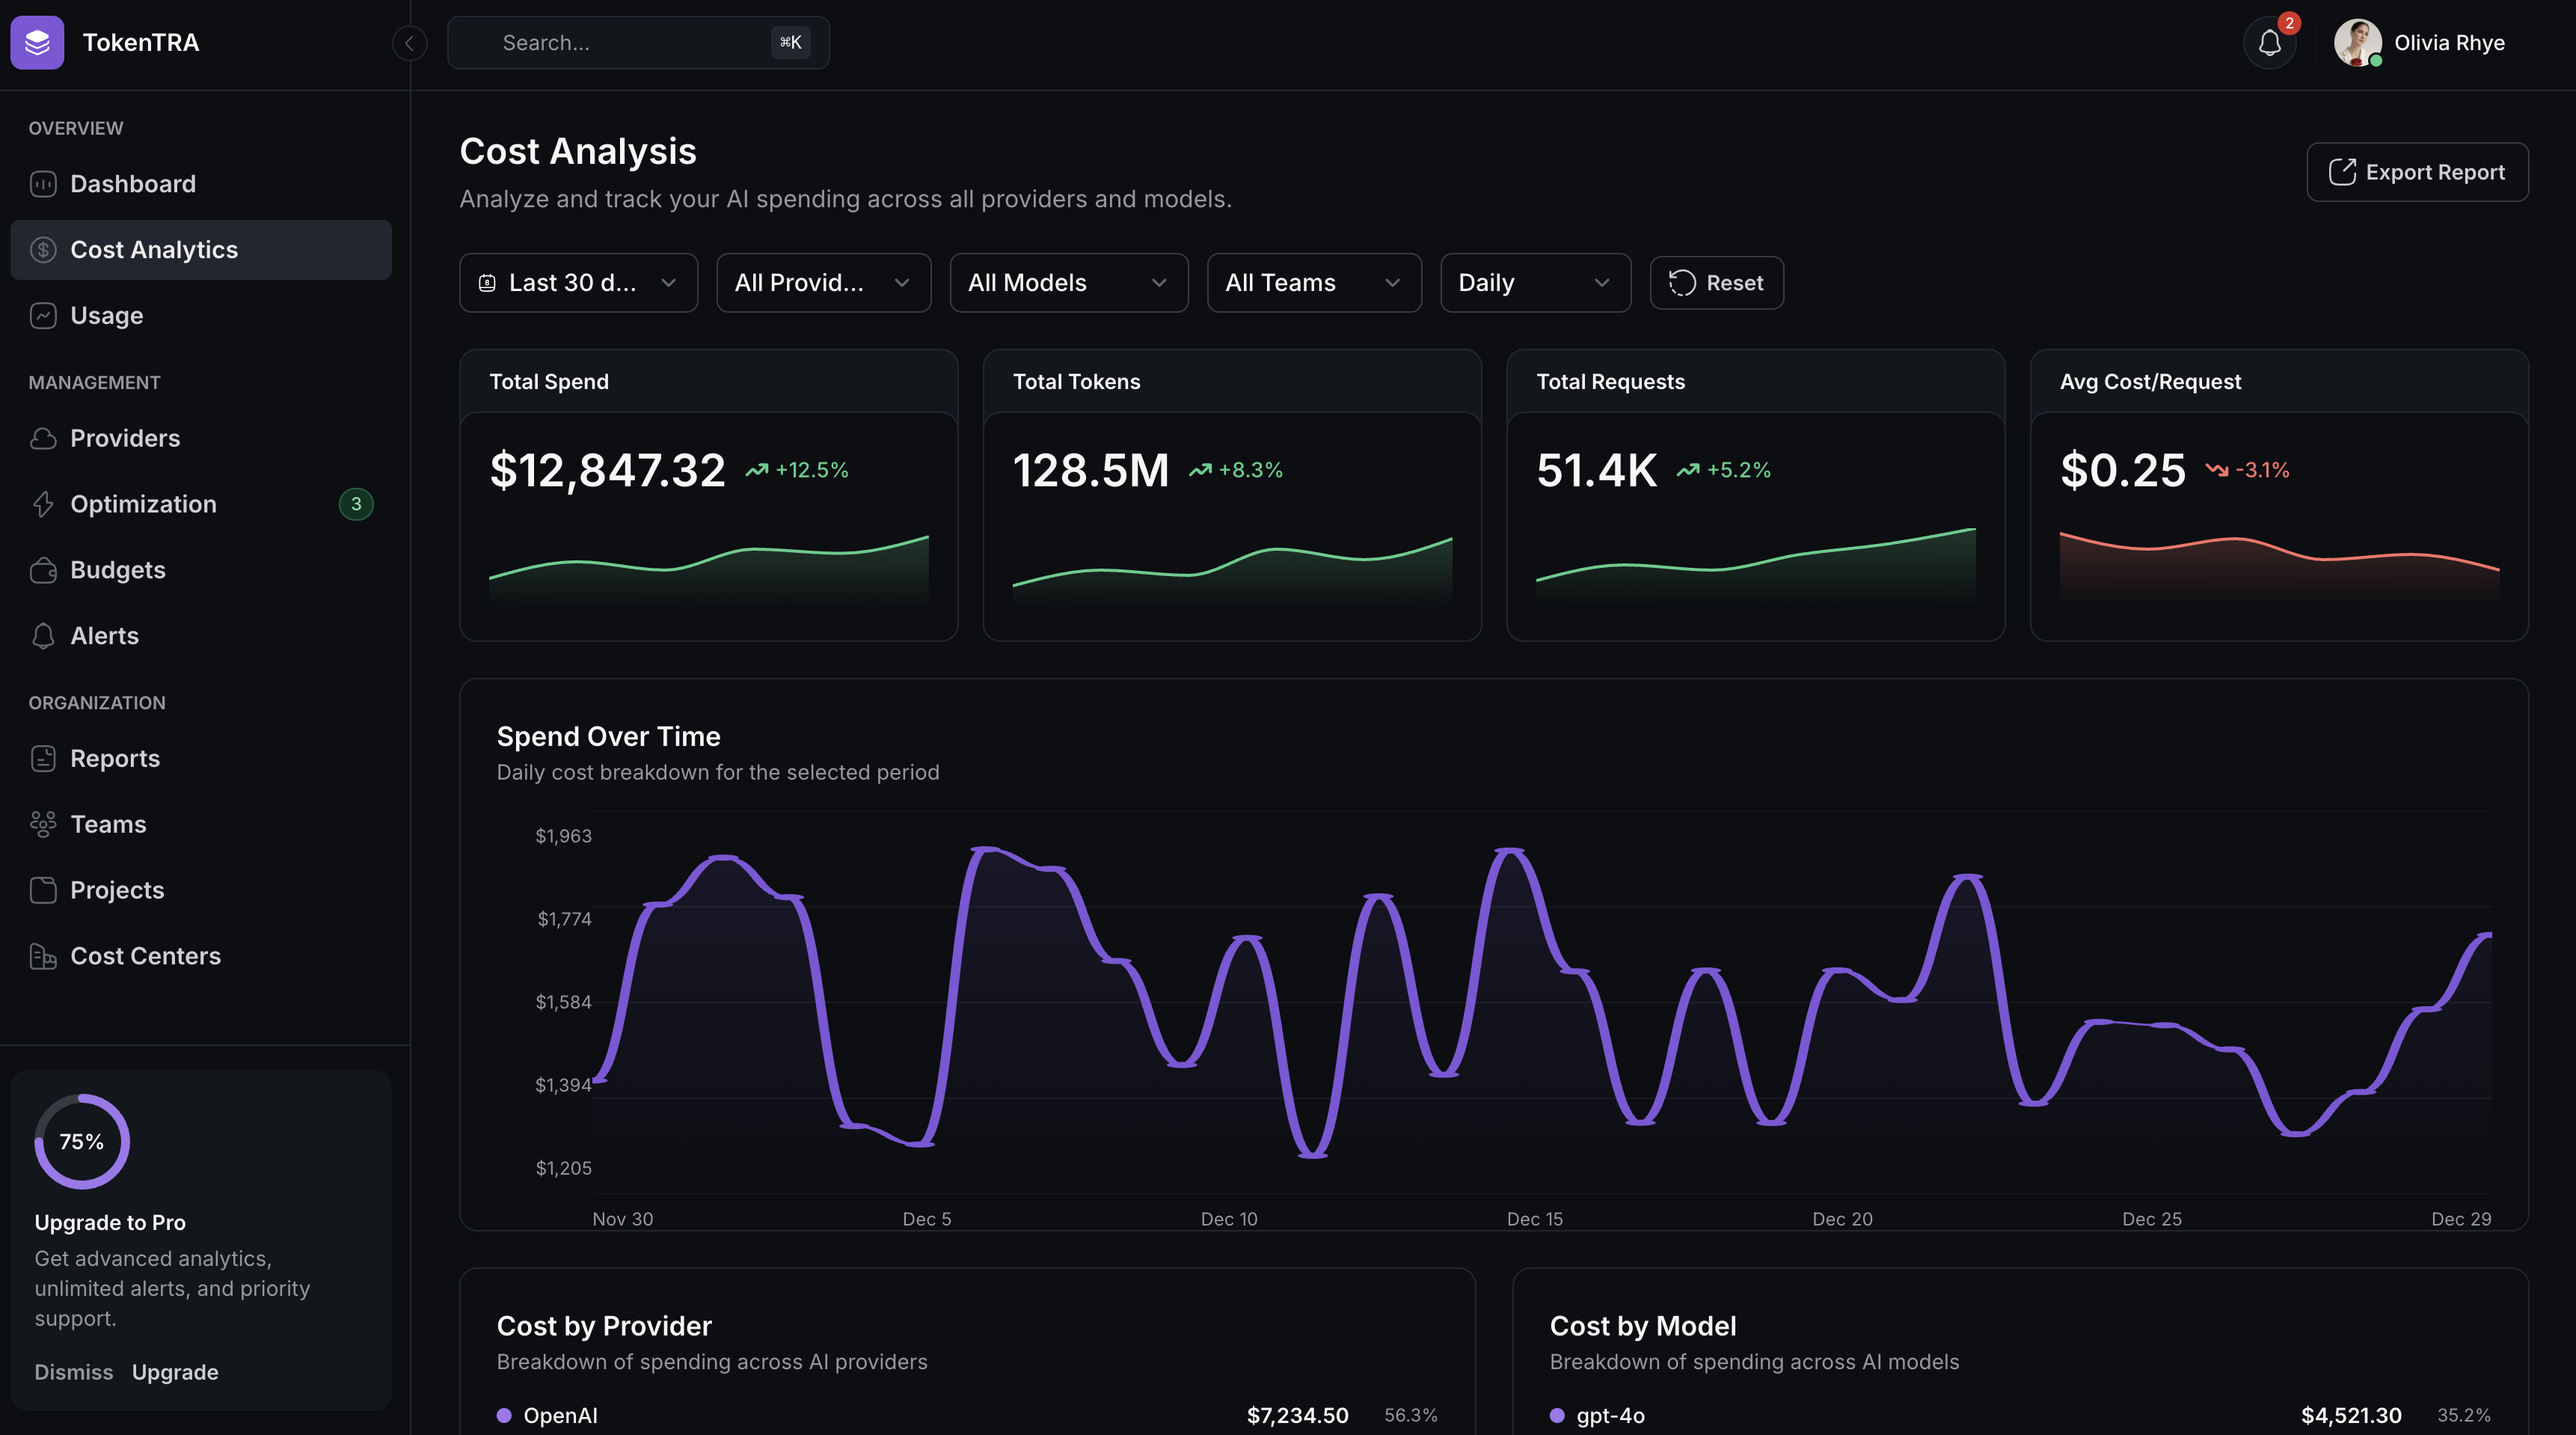This screenshot has height=1435, width=2576.
Task: Collapse the sidebar with the chevron arrow
Action: (x=409, y=43)
